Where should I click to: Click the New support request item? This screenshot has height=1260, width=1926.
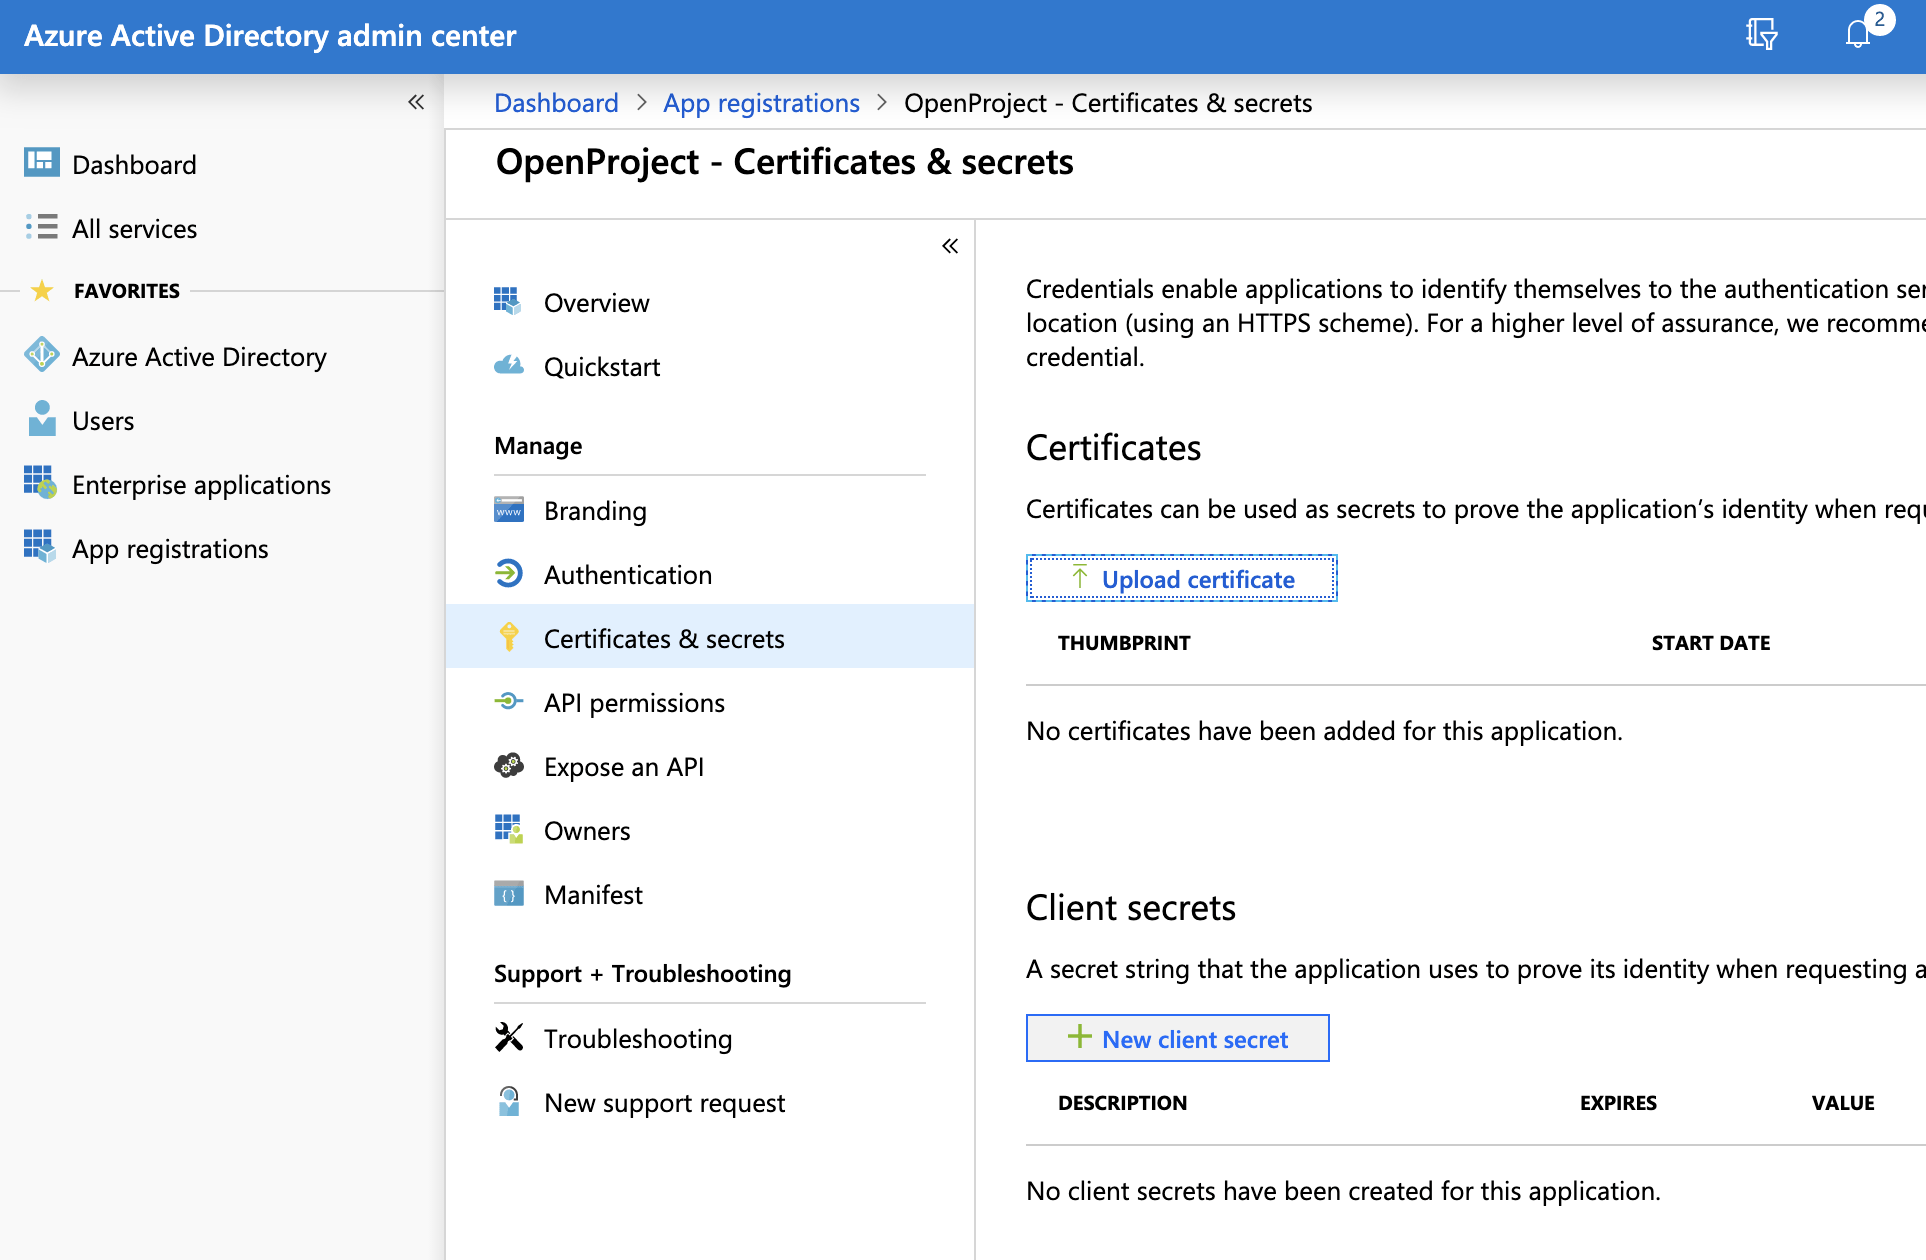click(664, 1102)
